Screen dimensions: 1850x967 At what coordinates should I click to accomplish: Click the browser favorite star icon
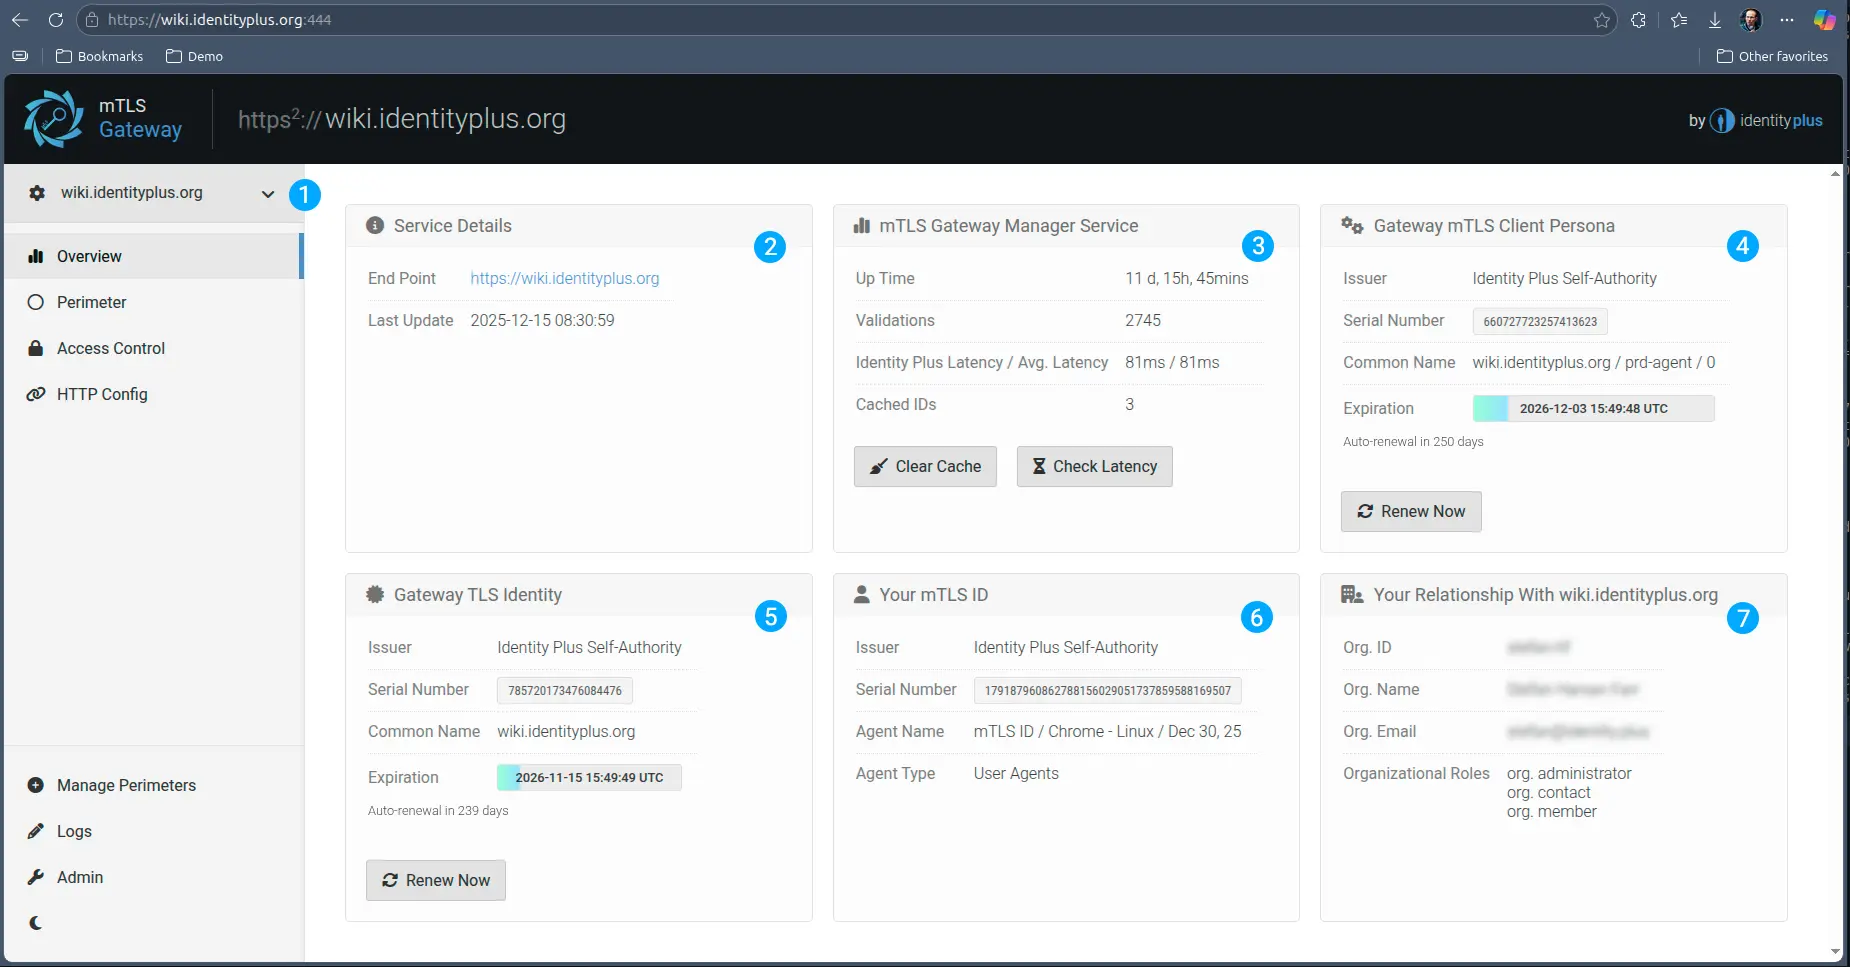(1602, 20)
